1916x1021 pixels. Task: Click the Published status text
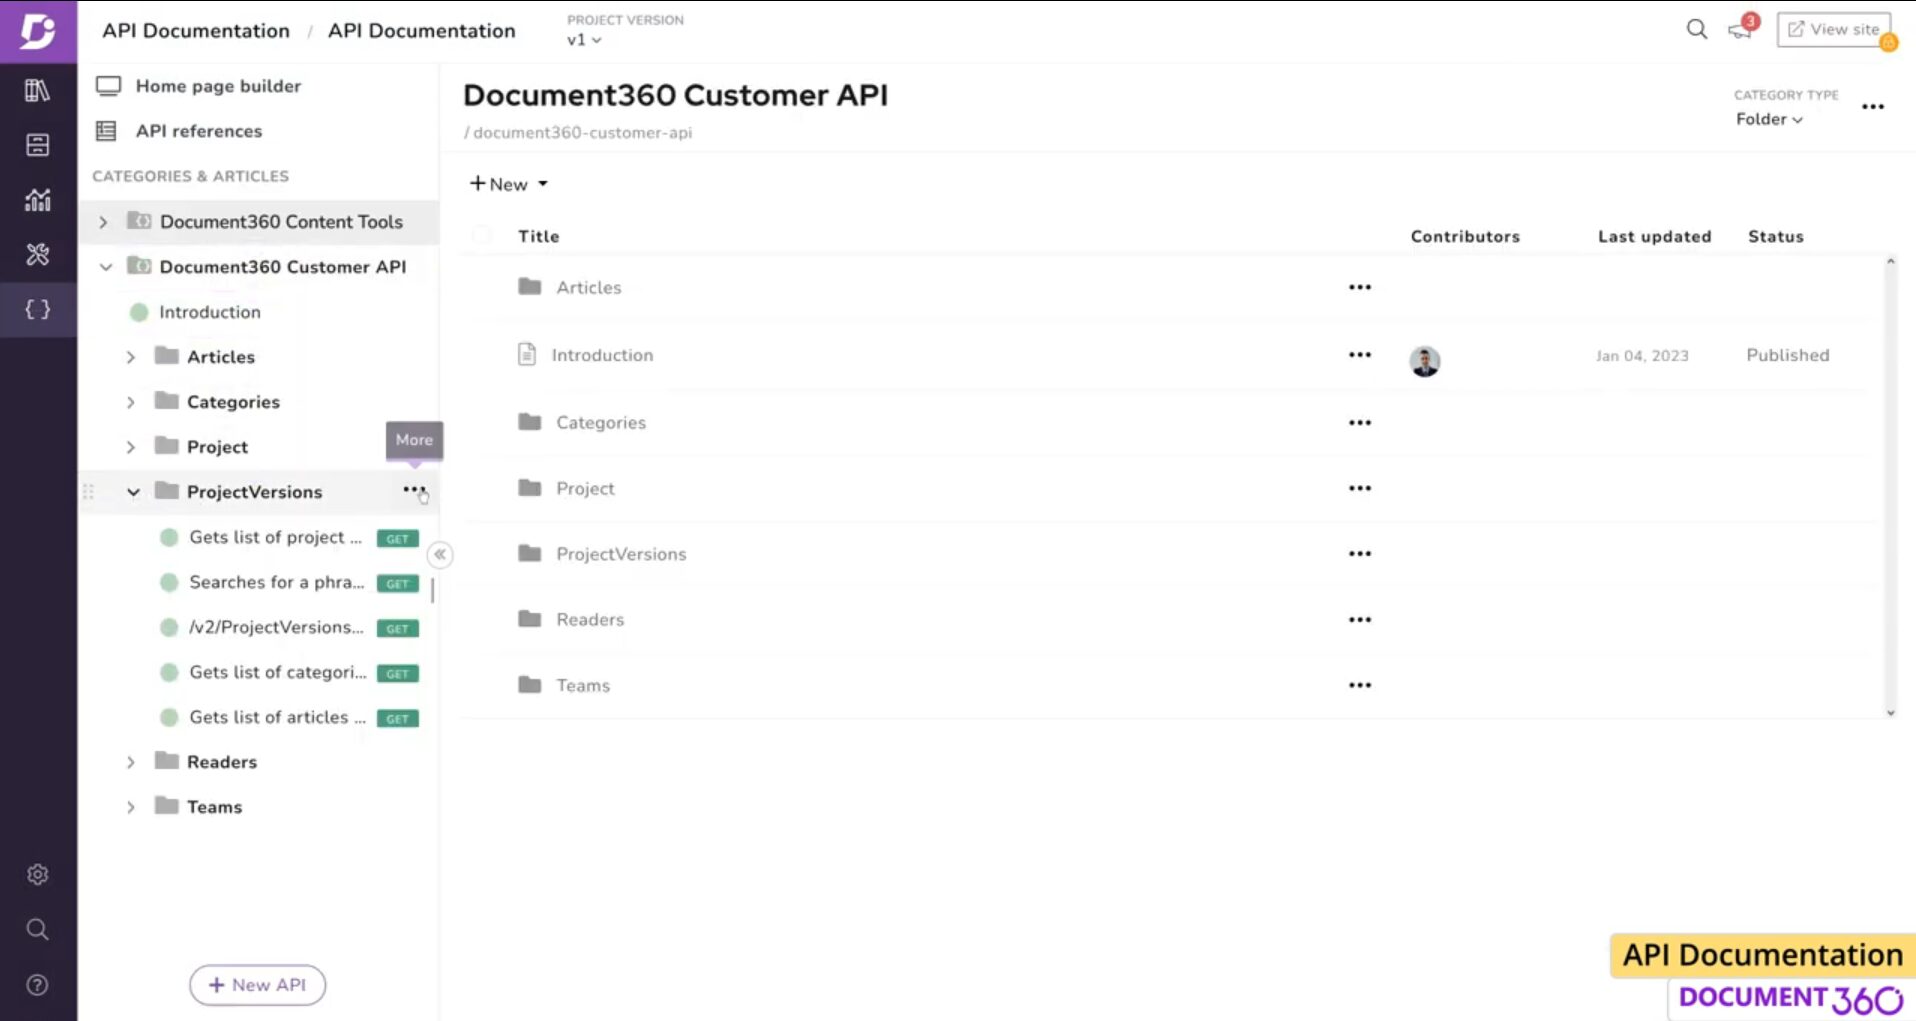point(1788,355)
